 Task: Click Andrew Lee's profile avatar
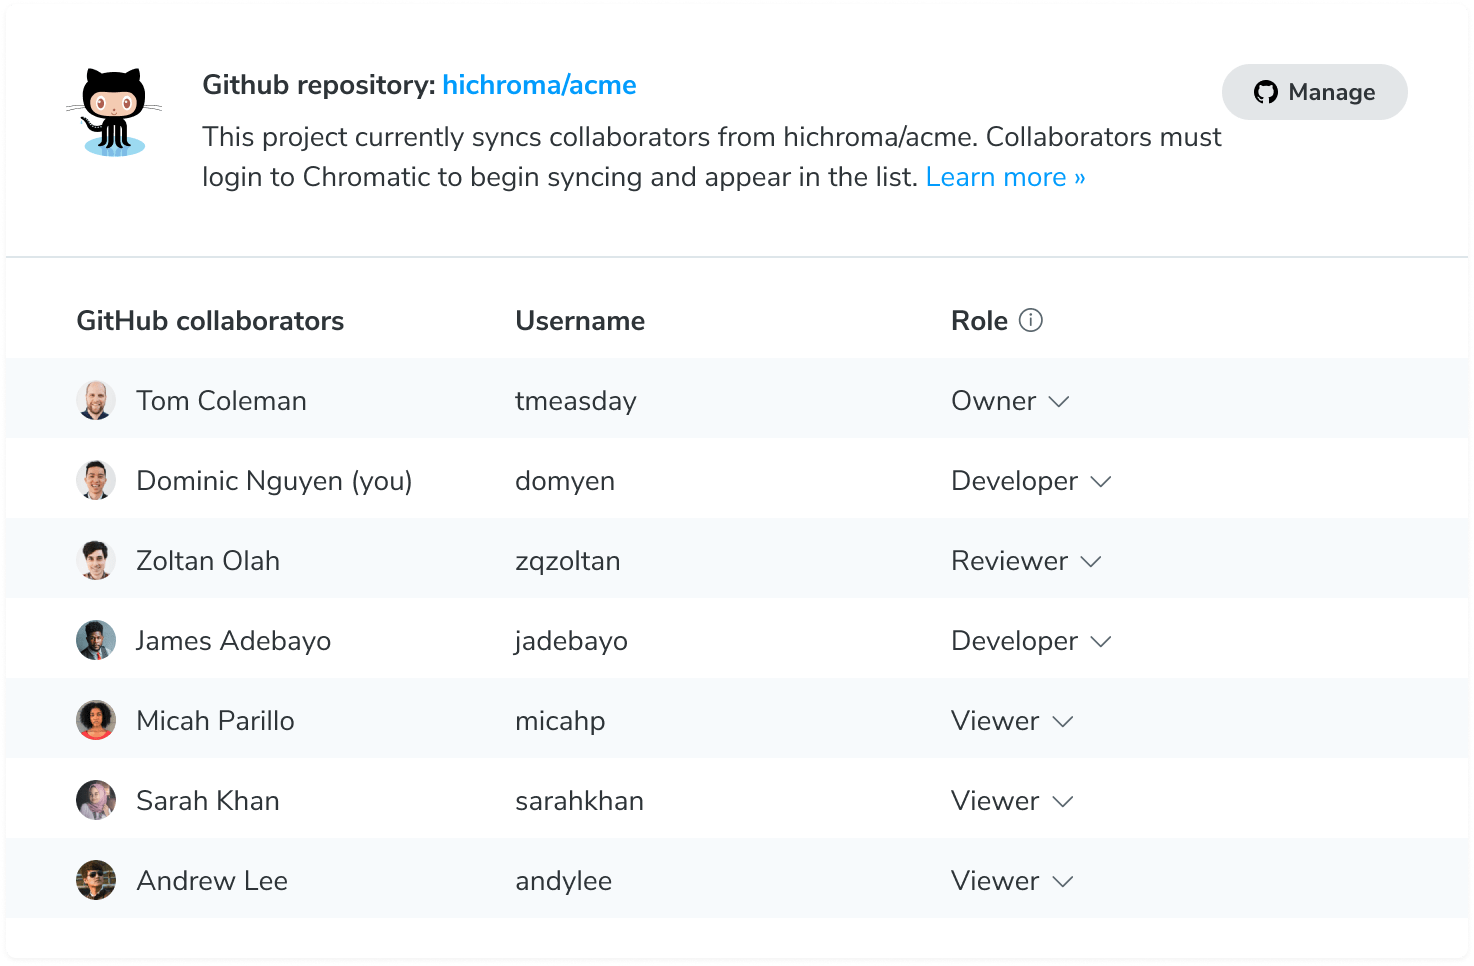96,879
